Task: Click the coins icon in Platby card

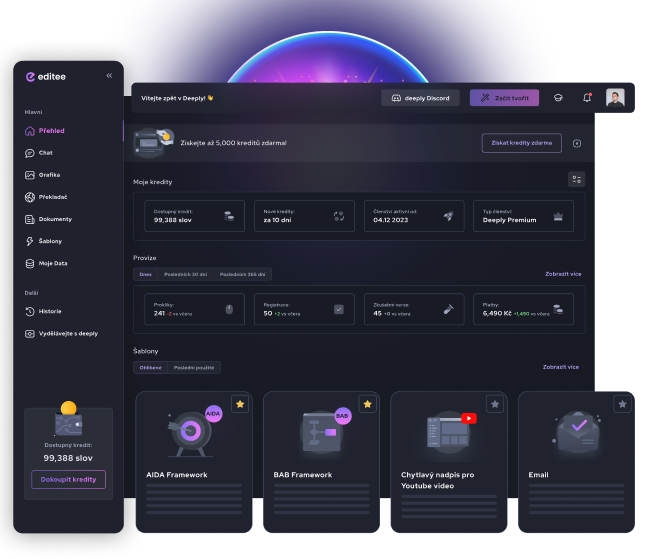Action: coord(558,310)
